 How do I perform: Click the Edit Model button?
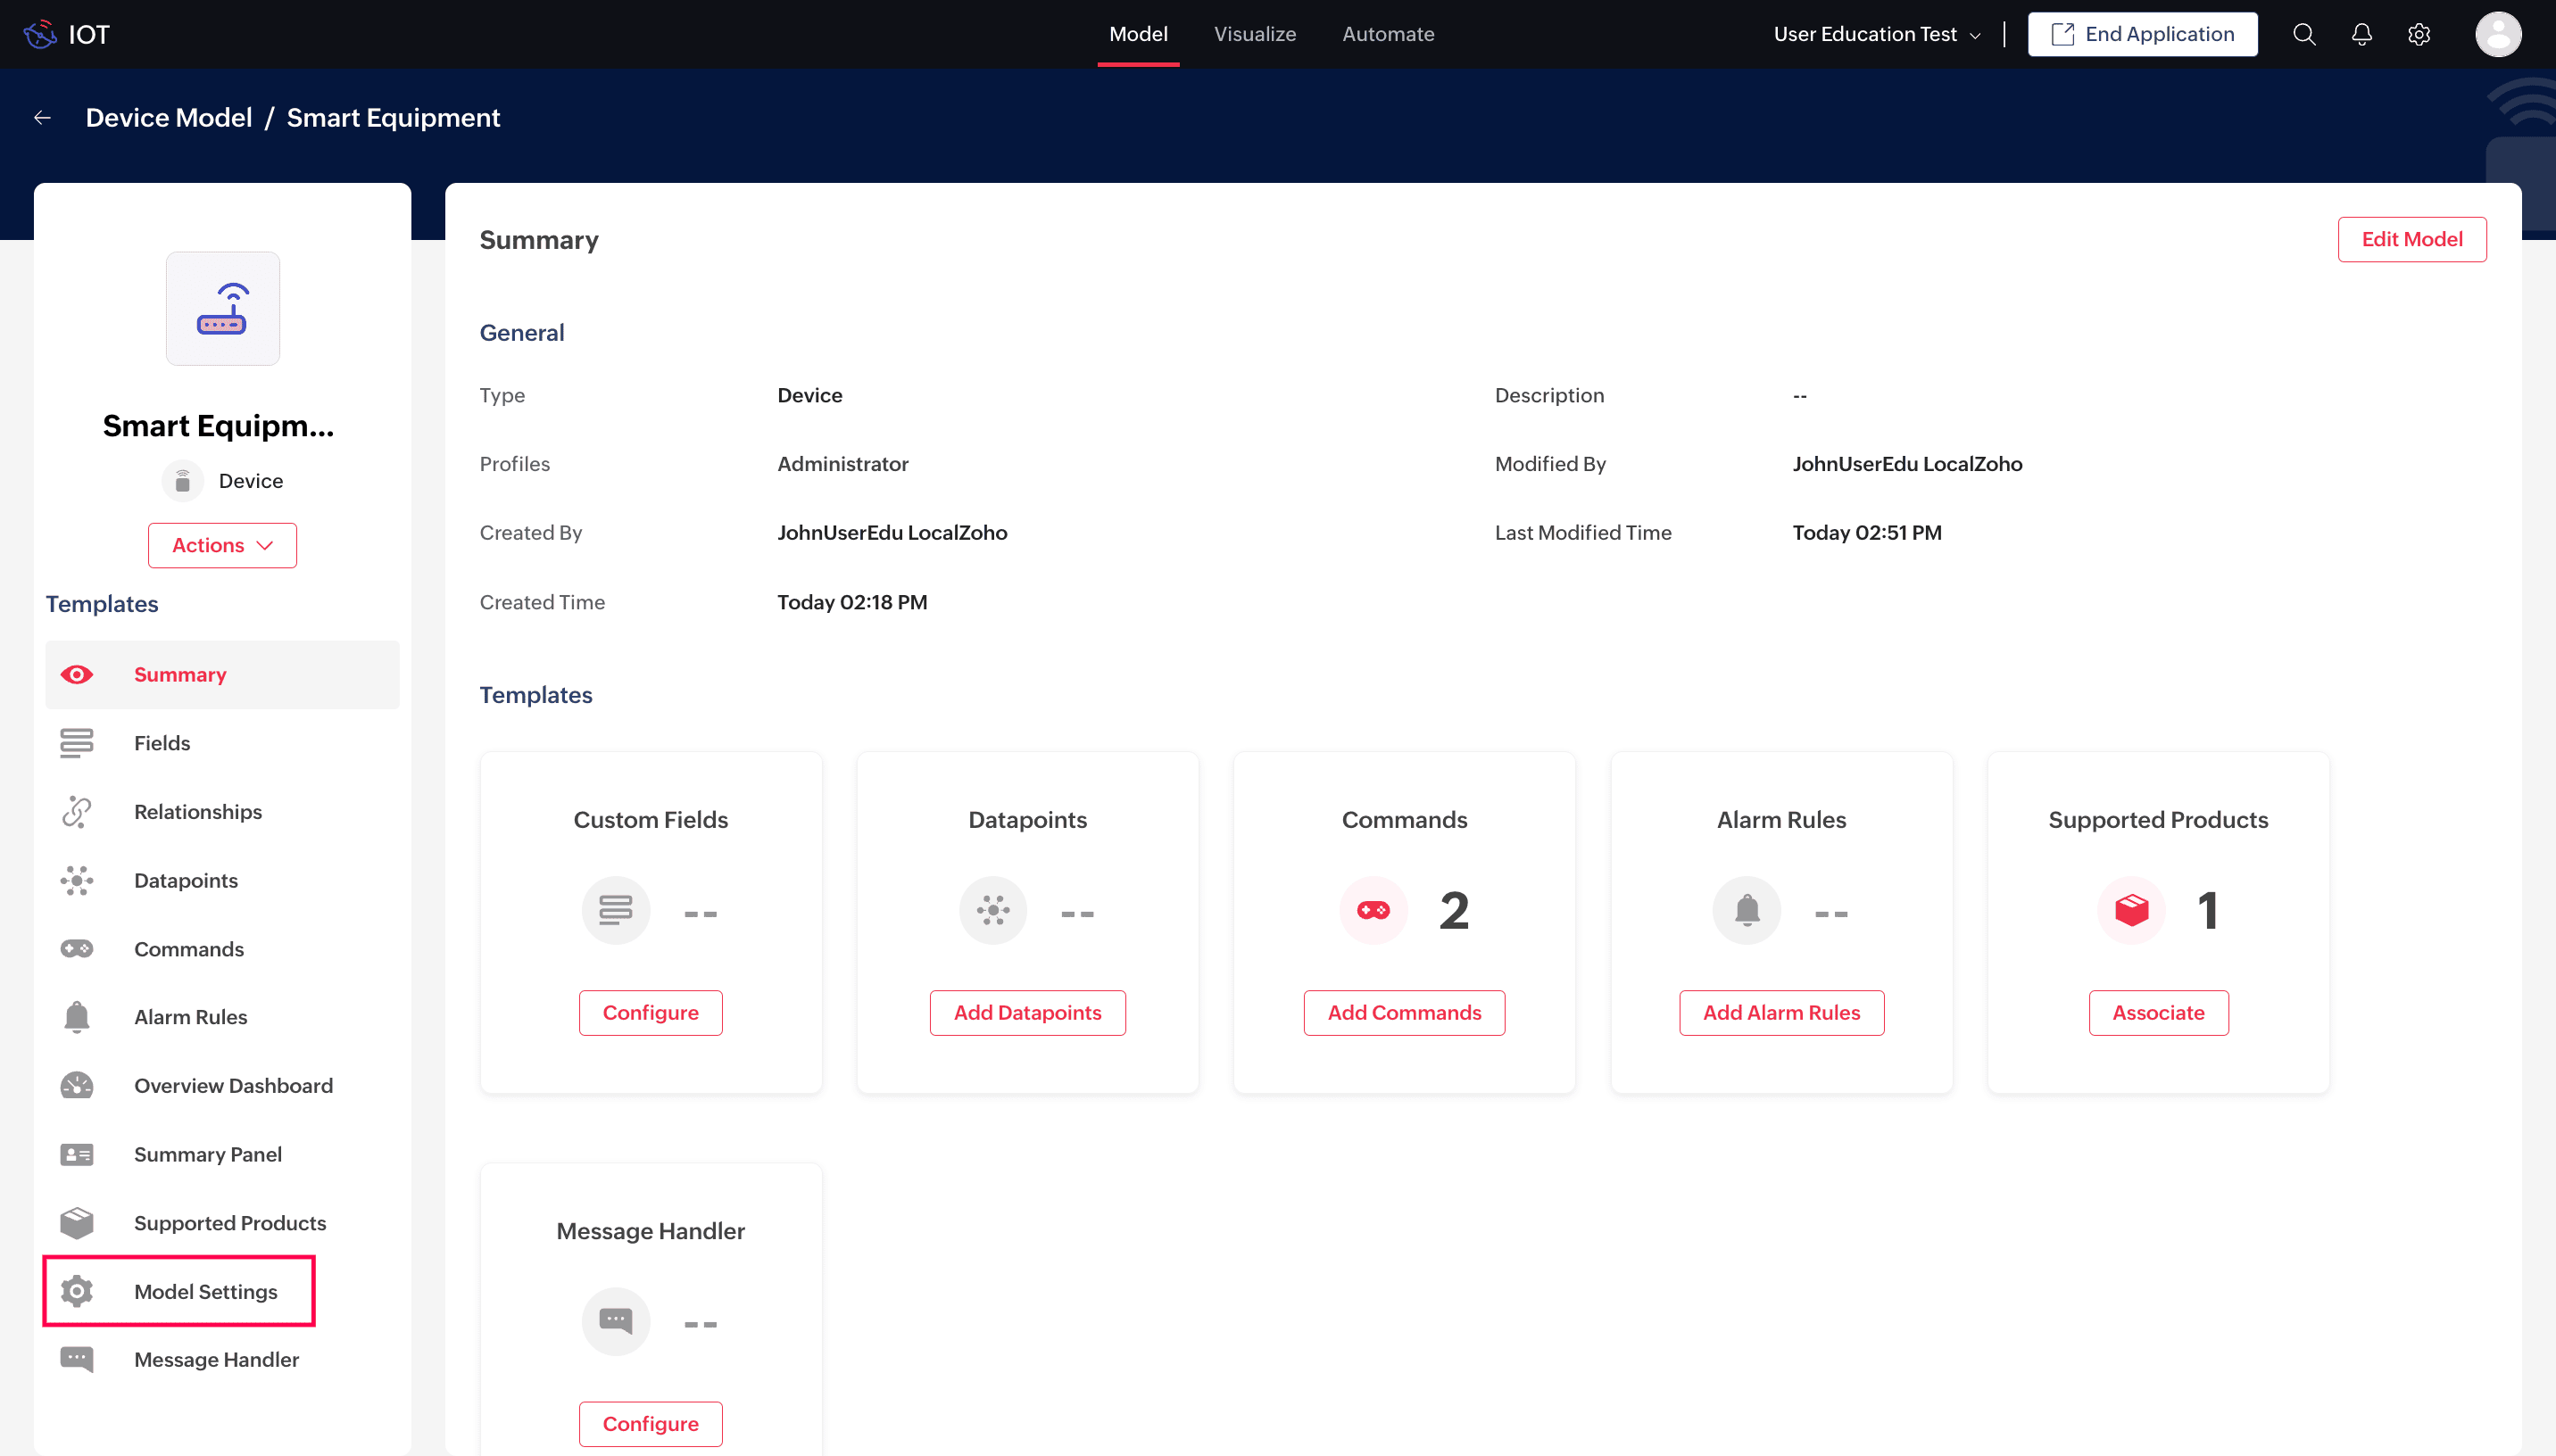[2411, 240]
